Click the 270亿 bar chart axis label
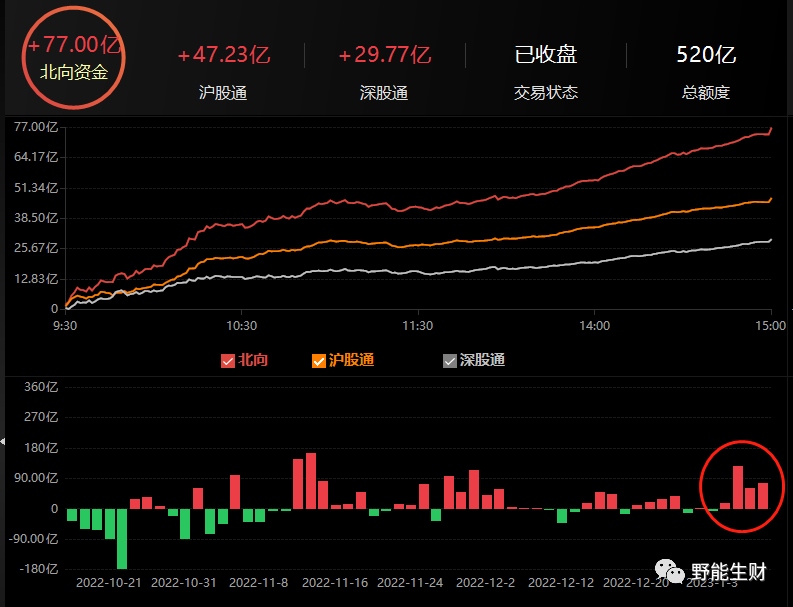Image resolution: width=793 pixels, height=607 pixels. click(41, 417)
